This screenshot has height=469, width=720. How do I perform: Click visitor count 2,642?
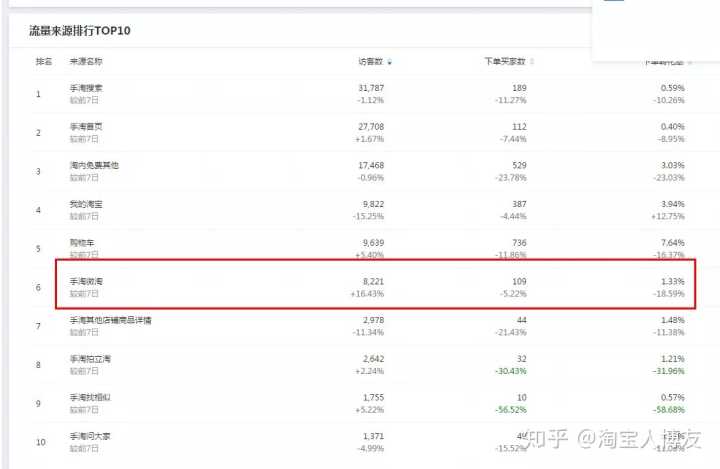click(x=373, y=359)
